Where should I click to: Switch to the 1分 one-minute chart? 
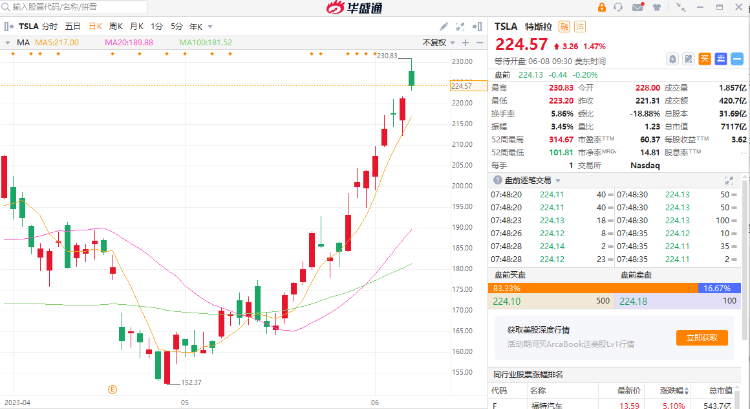point(156,26)
